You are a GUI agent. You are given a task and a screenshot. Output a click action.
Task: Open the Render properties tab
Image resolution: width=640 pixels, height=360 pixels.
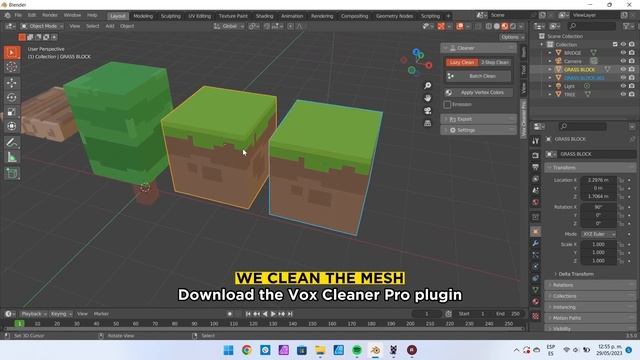click(536, 156)
